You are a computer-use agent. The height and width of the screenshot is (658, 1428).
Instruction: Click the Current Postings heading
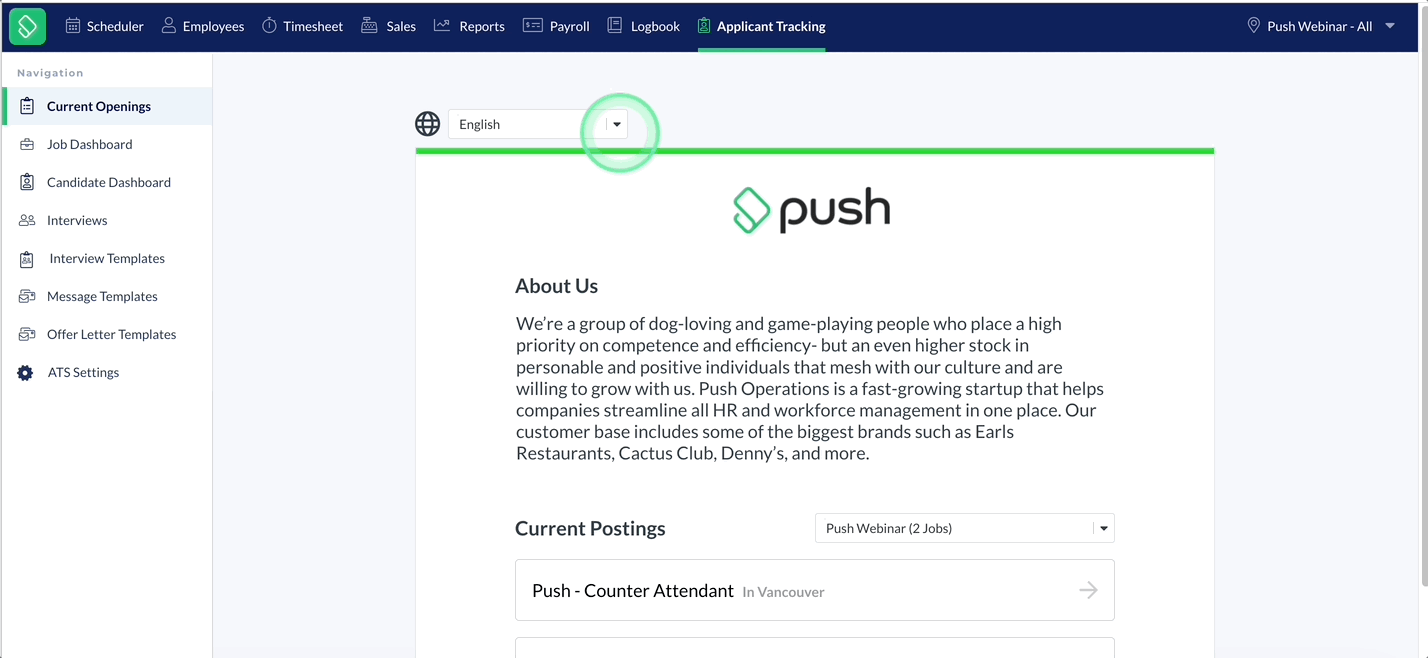(x=590, y=528)
